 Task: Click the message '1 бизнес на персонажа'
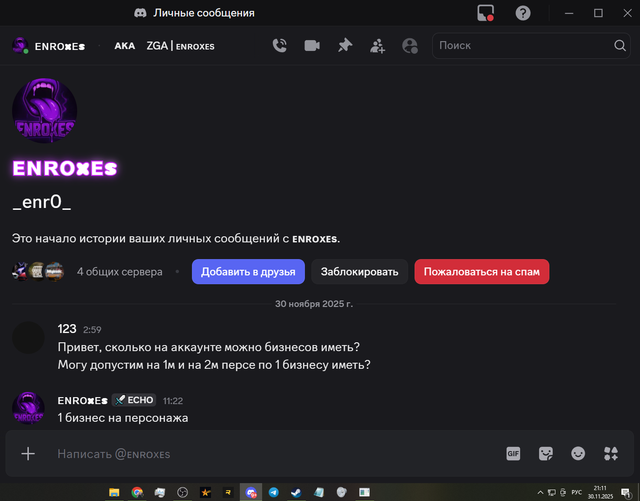coord(123,418)
